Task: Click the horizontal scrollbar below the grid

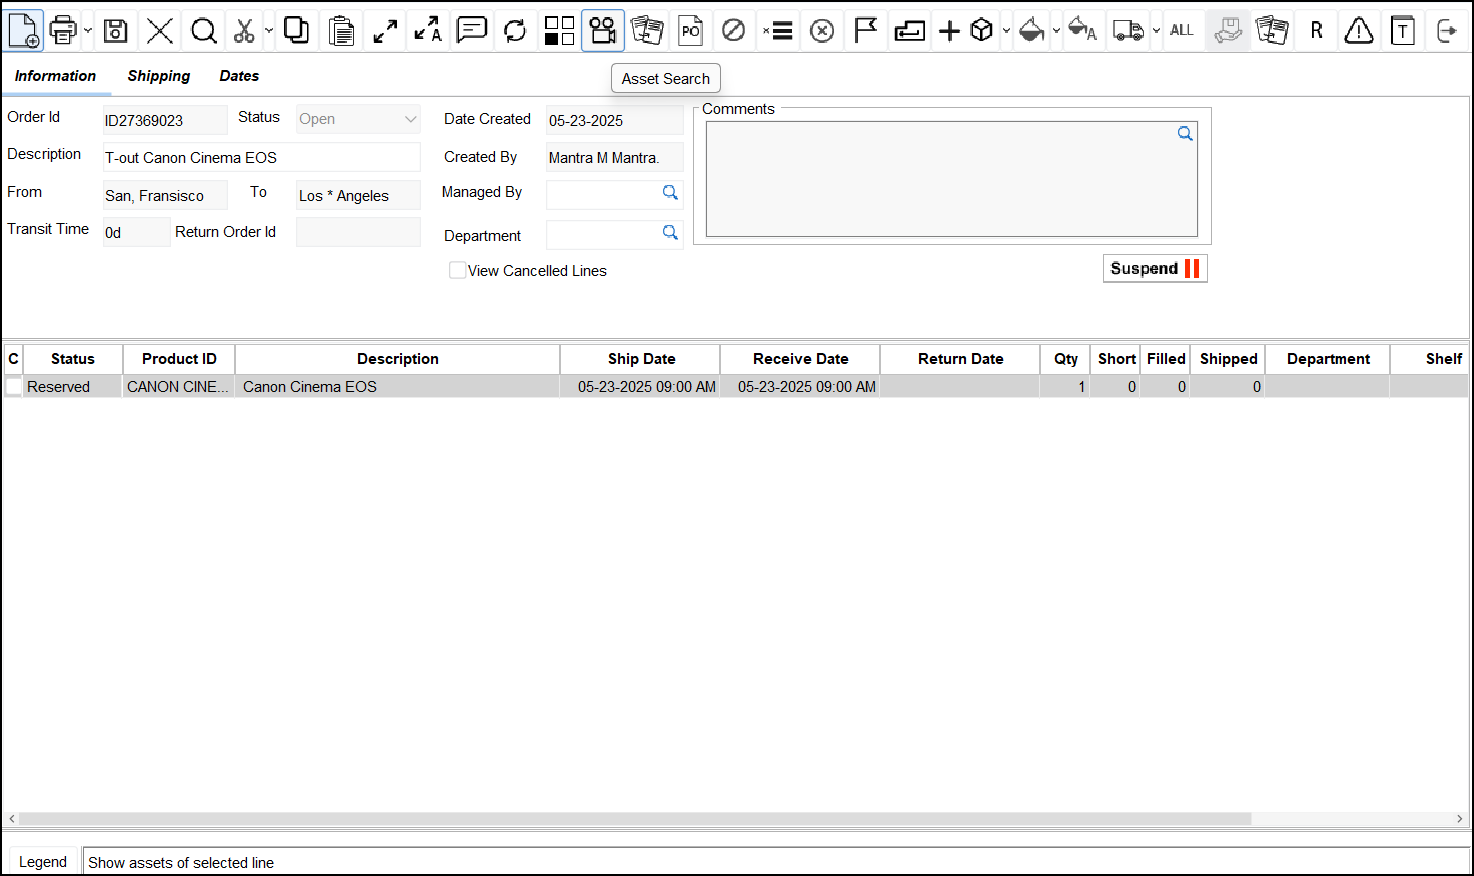Action: pos(635,819)
